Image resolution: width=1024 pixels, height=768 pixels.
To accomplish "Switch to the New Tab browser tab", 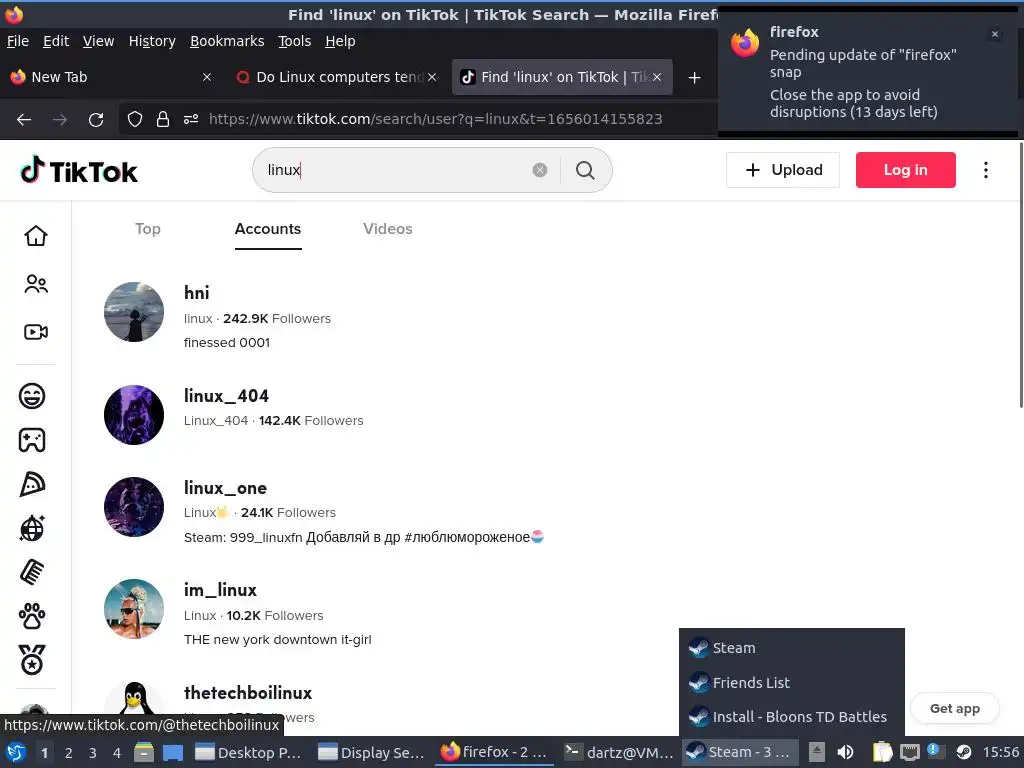I will pyautogui.click(x=111, y=77).
